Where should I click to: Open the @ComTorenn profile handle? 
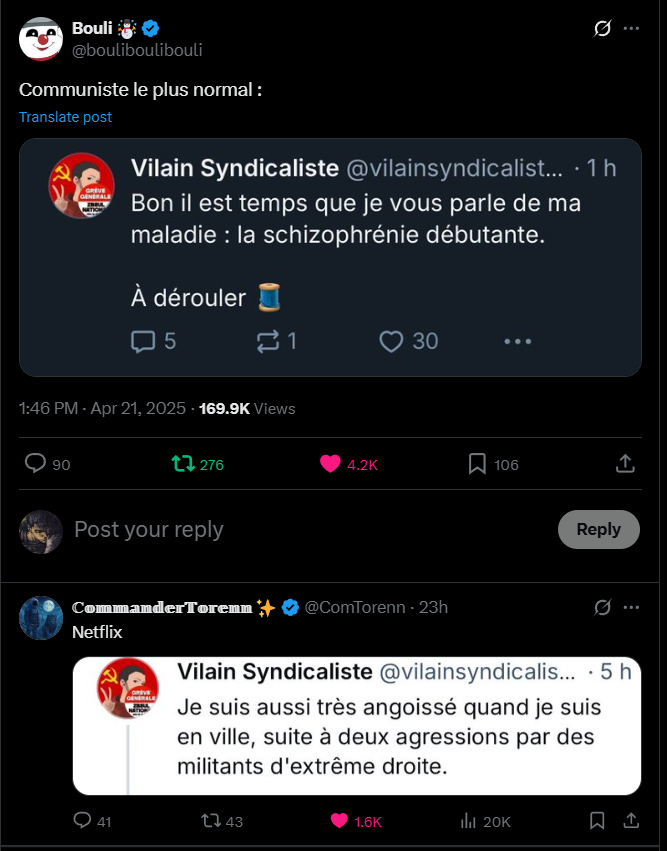[355, 607]
